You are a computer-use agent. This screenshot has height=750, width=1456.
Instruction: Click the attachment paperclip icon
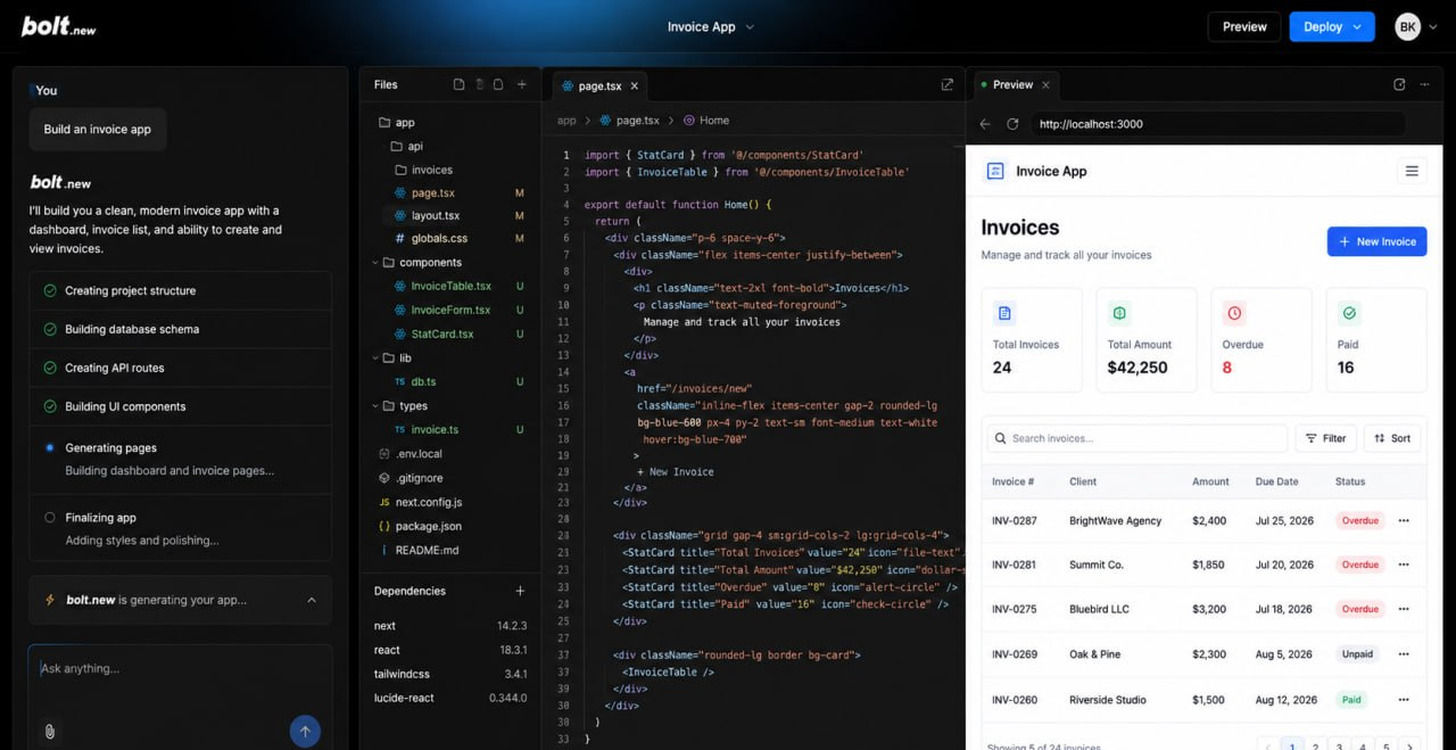click(x=49, y=732)
